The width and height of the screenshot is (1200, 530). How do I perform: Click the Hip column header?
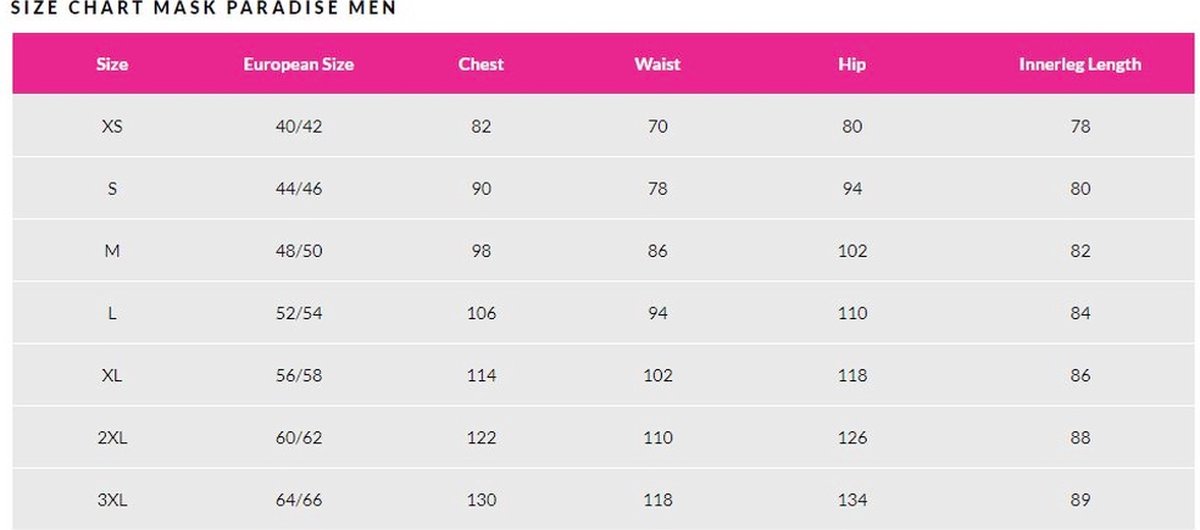pos(852,64)
